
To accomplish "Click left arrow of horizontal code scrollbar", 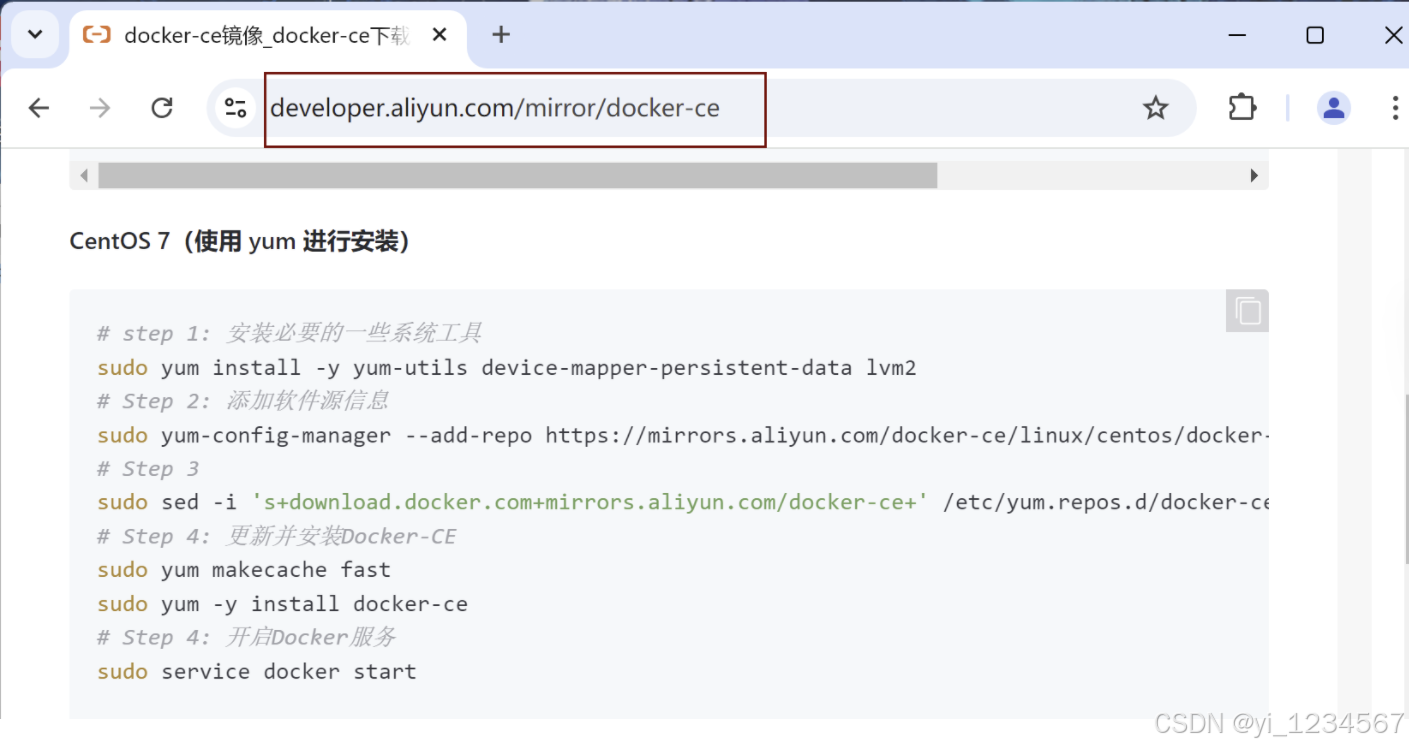I will pyautogui.click(x=84, y=176).
